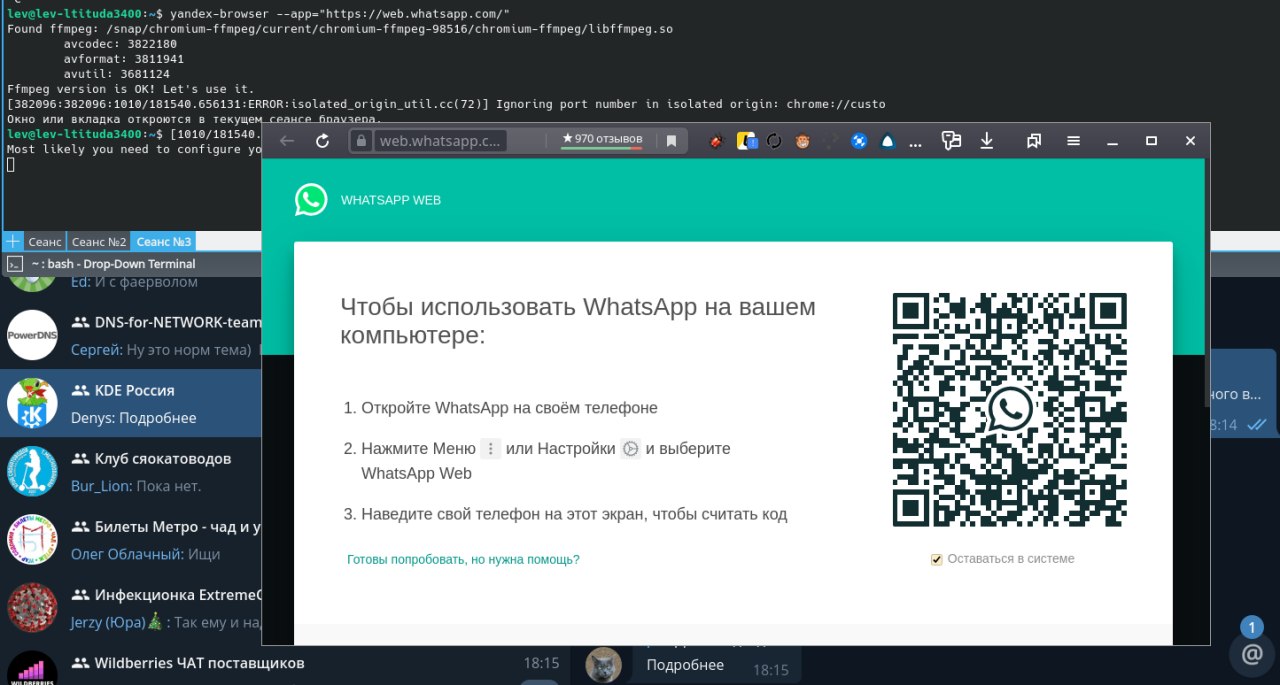Image resolution: width=1280 pixels, height=685 pixels.
Task: Open the KDE Россия chat in Telegram
Action: coord(131,403)
